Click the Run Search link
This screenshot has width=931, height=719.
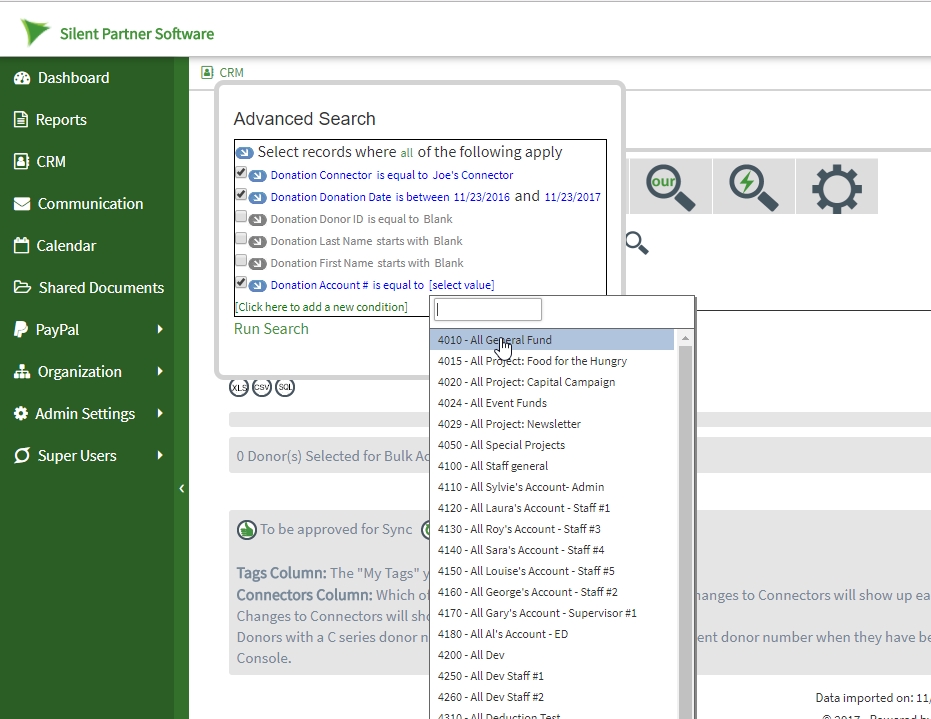[x=271, y=329]
